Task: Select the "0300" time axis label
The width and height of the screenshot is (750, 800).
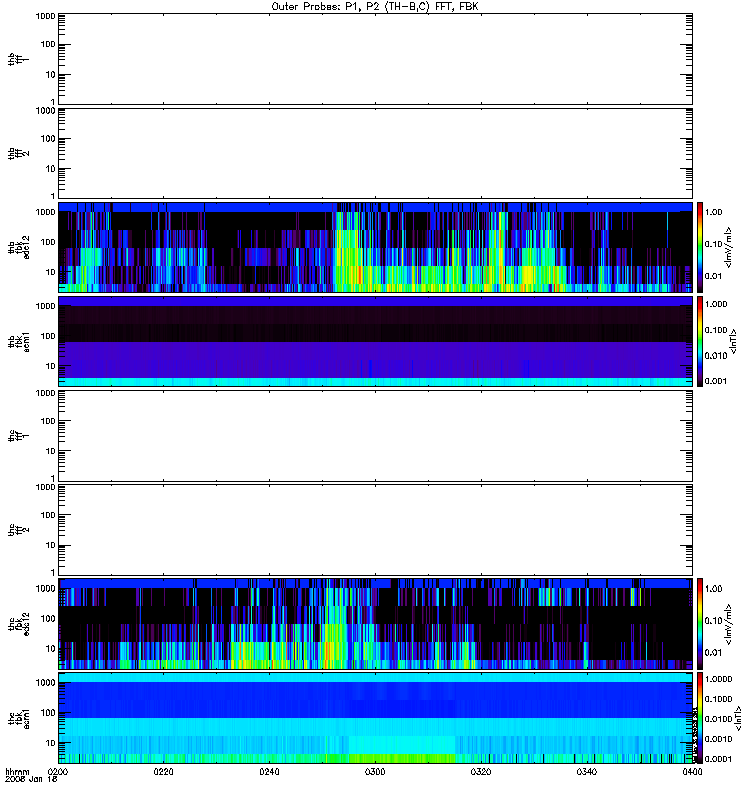Action: (375, 771)
